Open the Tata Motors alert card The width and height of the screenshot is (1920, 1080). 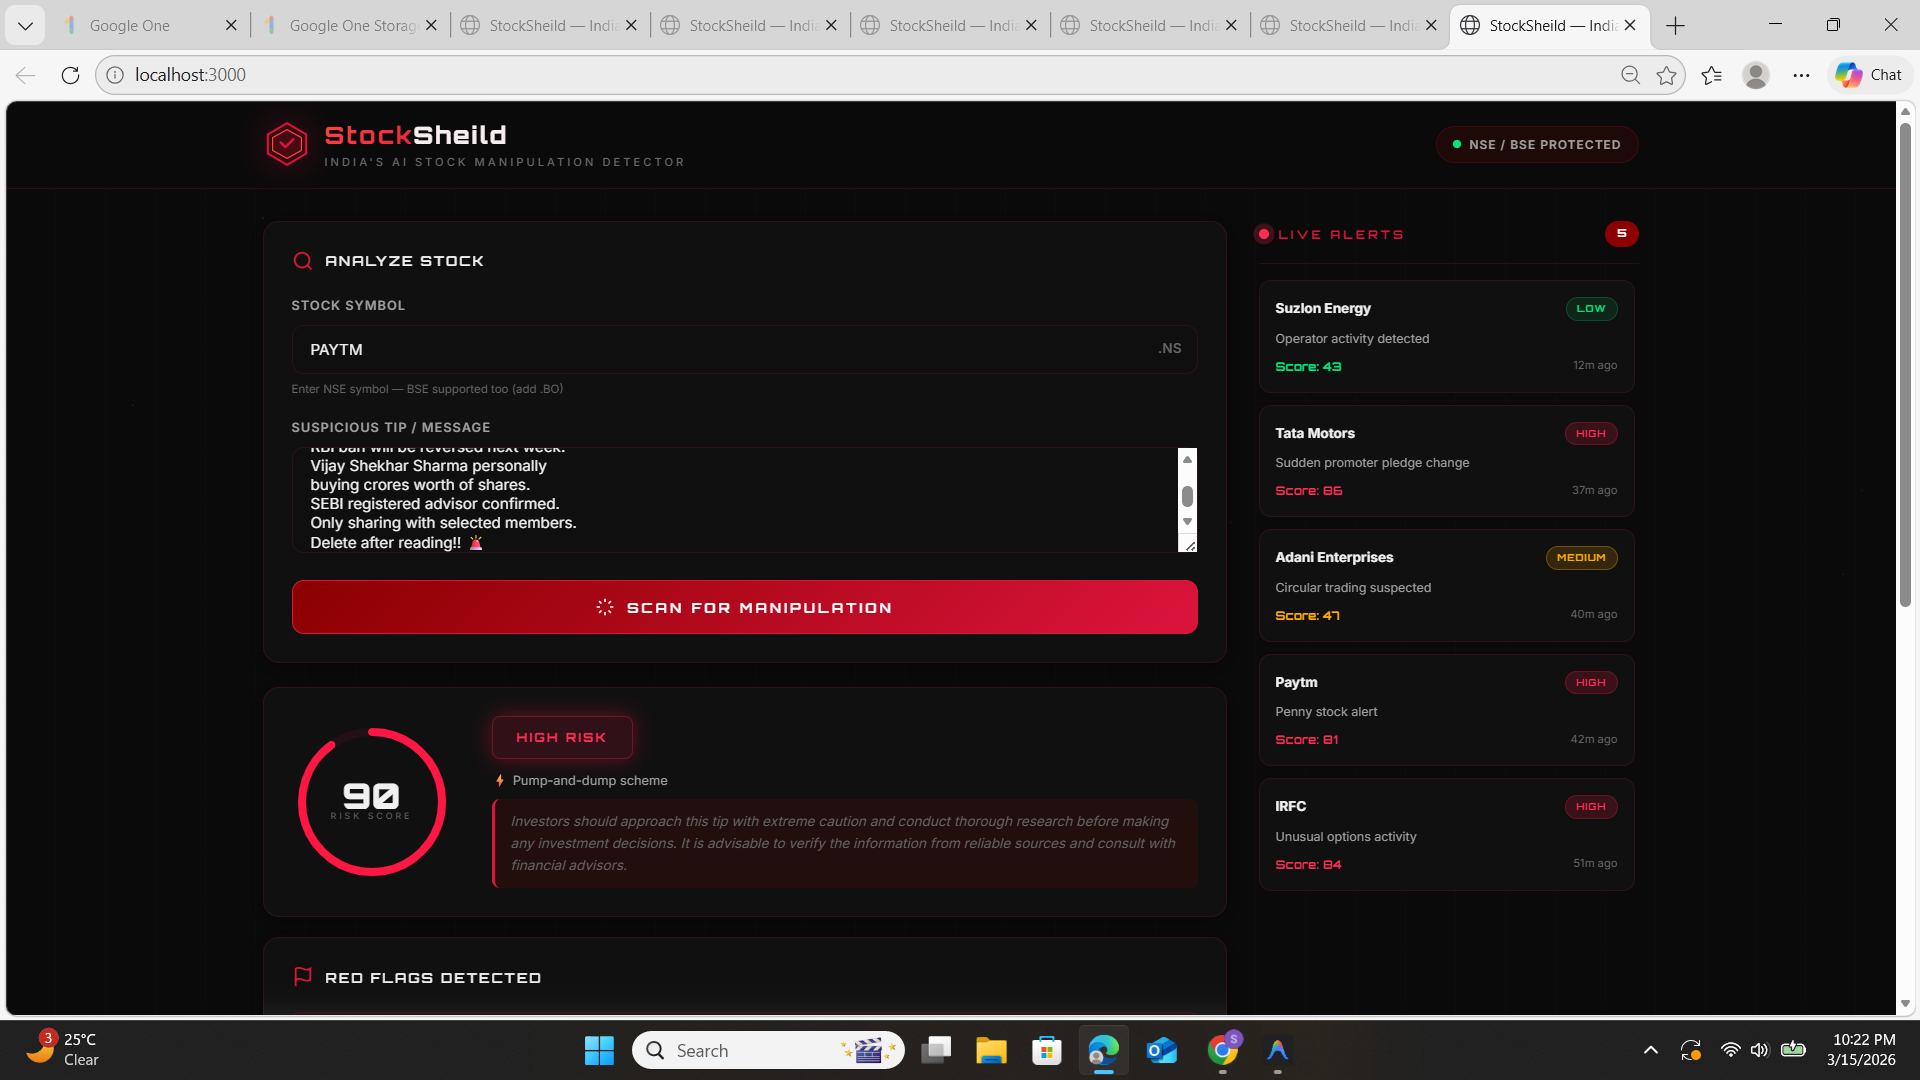click(x=1446, y=461)
